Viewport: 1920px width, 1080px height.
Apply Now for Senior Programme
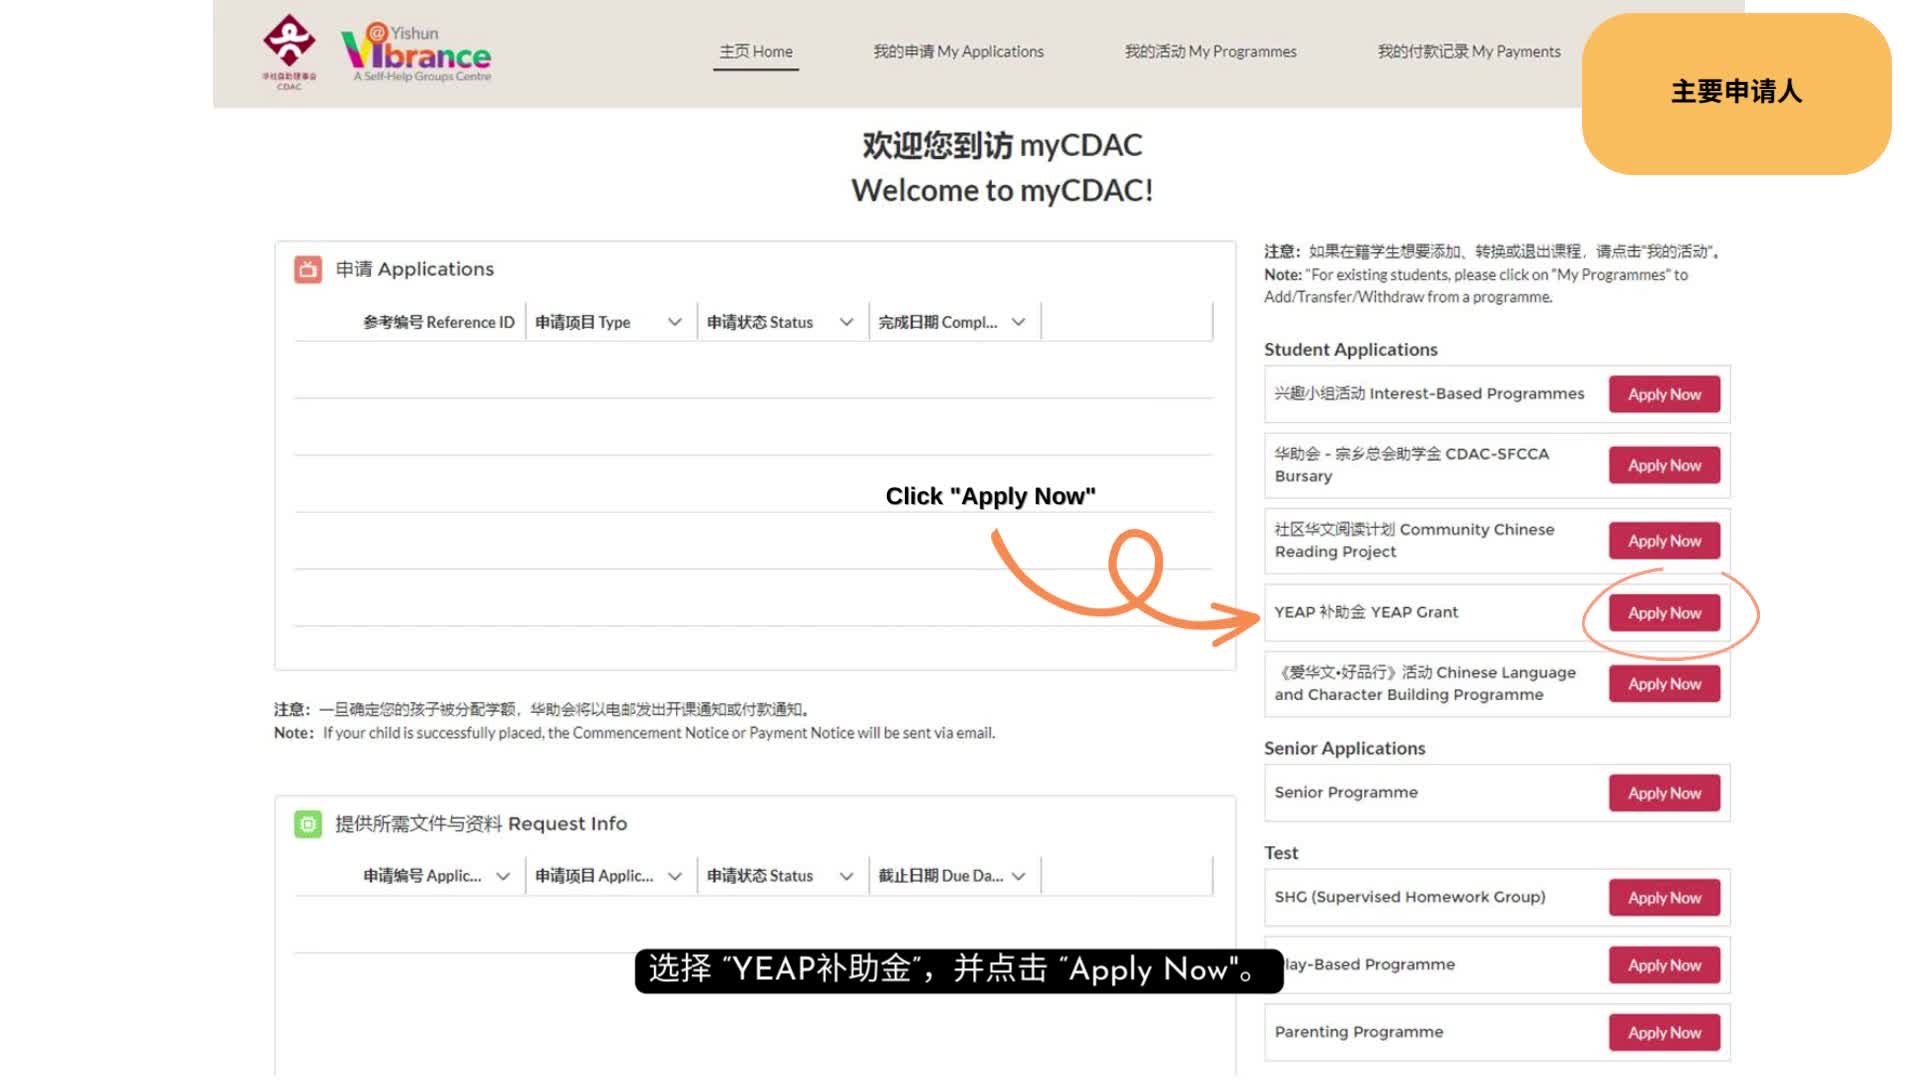click(x=1663, y=792)
